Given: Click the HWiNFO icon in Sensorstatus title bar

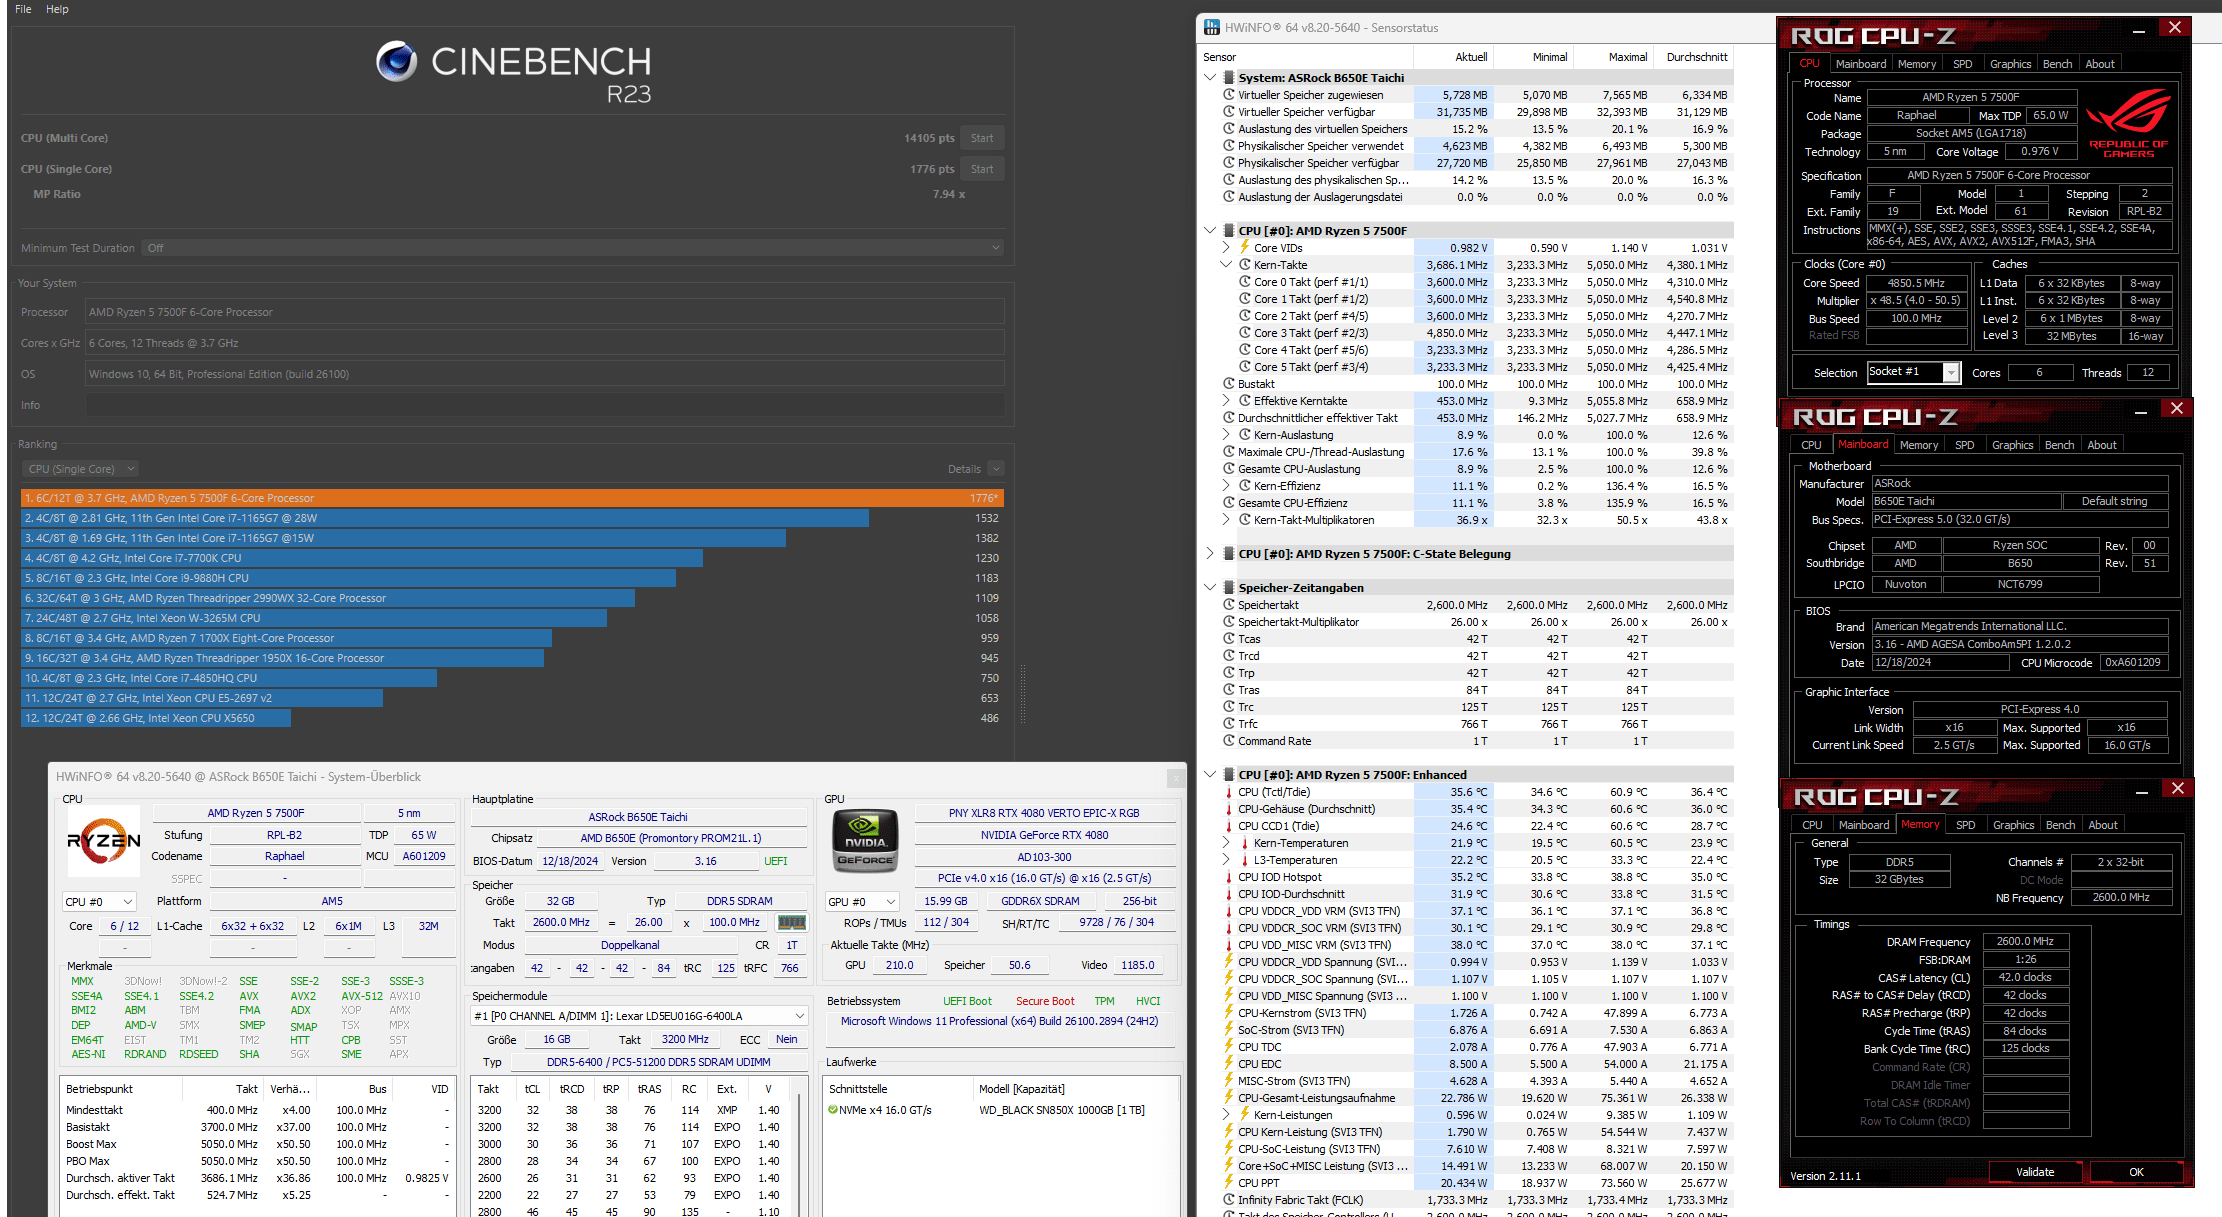Looking at the screenshot, I should tap(1212, 27).
